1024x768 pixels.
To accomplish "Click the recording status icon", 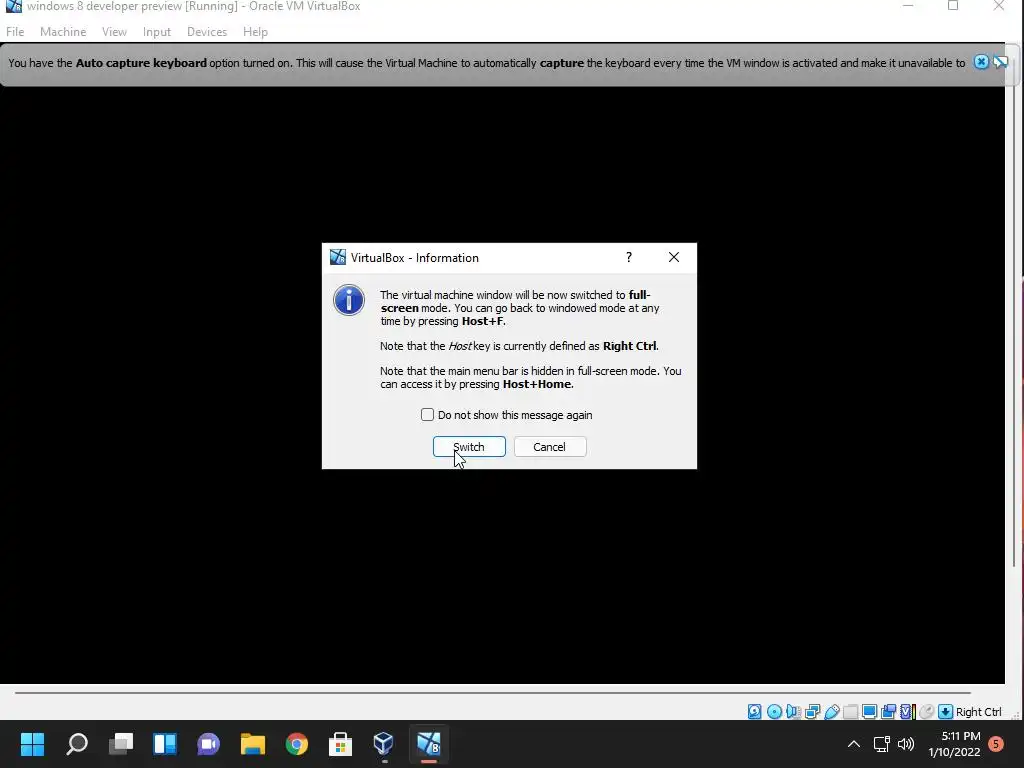I will pyautogui.click(x=888, y=712).
